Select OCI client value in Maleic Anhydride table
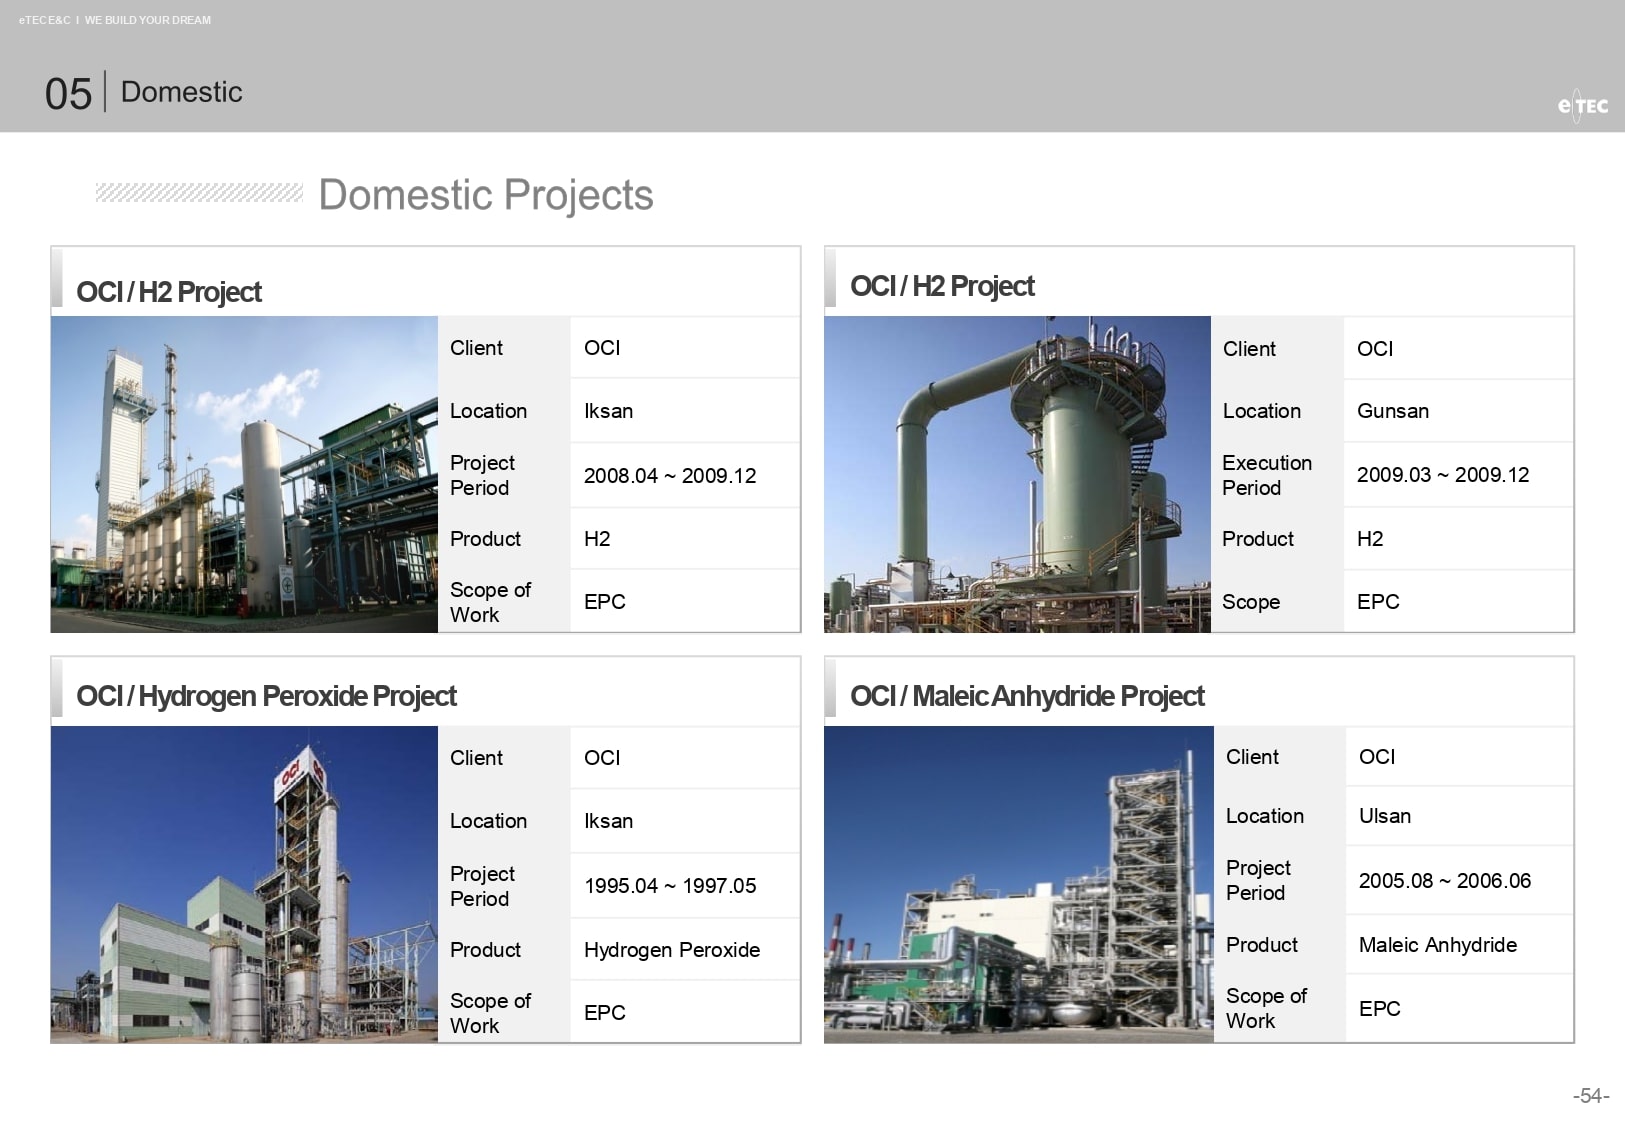The image size is (1625, 1125). [x=1377, y=757]
